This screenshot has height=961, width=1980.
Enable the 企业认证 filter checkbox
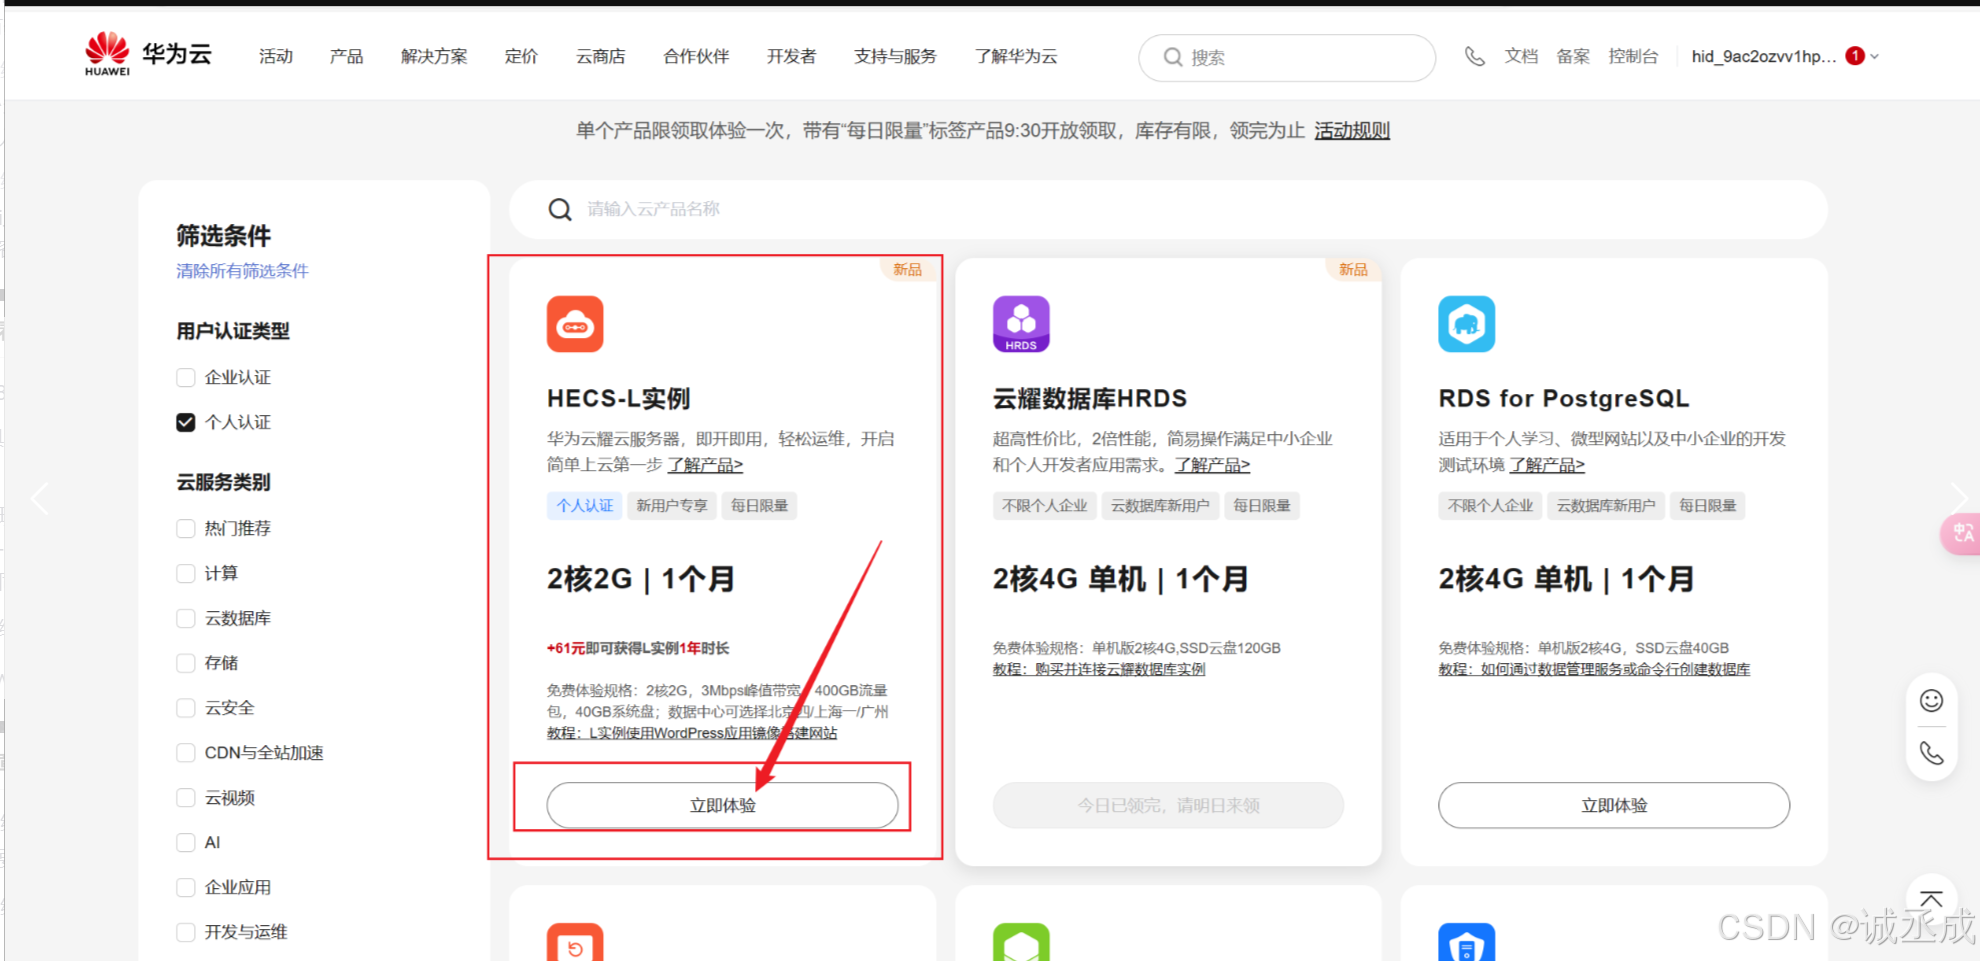pos(185,377)
